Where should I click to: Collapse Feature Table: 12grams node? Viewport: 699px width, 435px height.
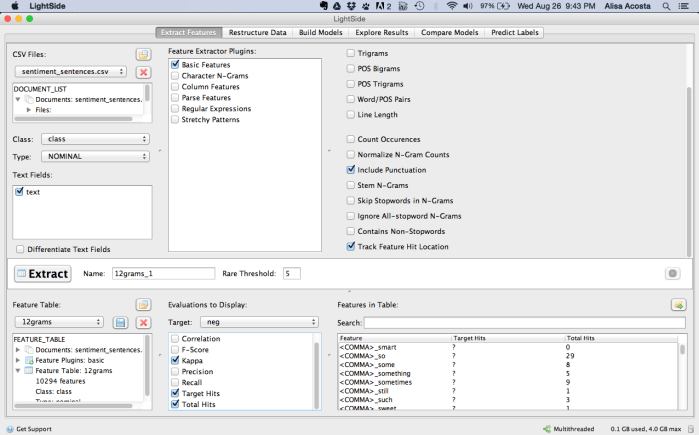coord(18,370)
